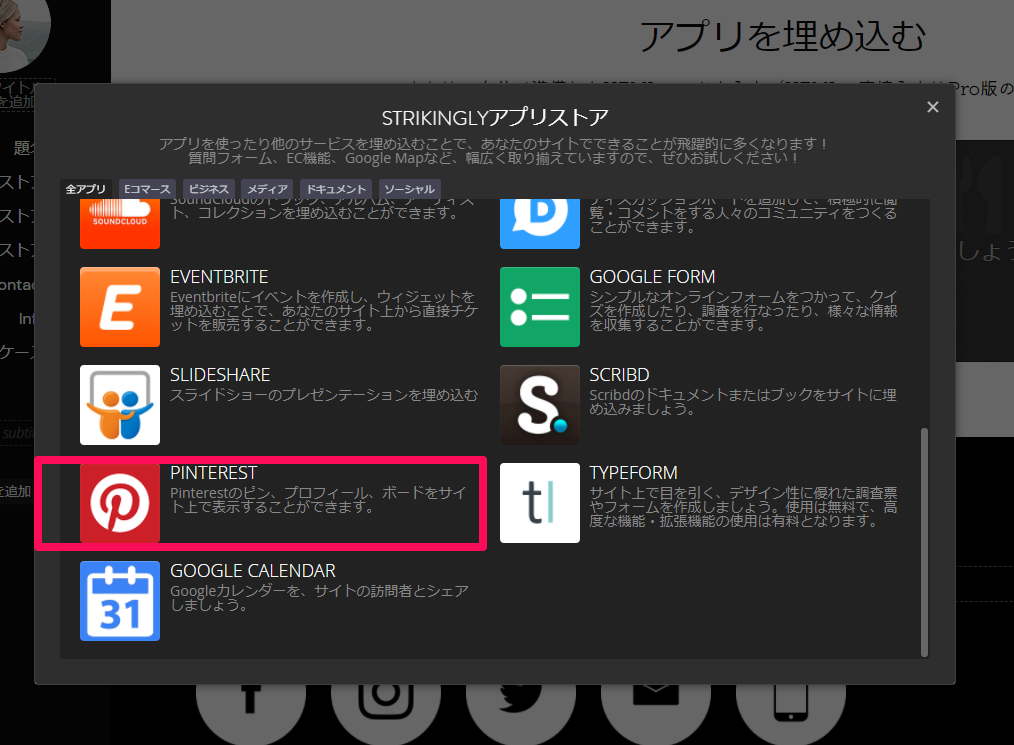Click the Google Form description text
This screenshot has width=1014, height=745.
pyautogui.click(x=743, y=311)
